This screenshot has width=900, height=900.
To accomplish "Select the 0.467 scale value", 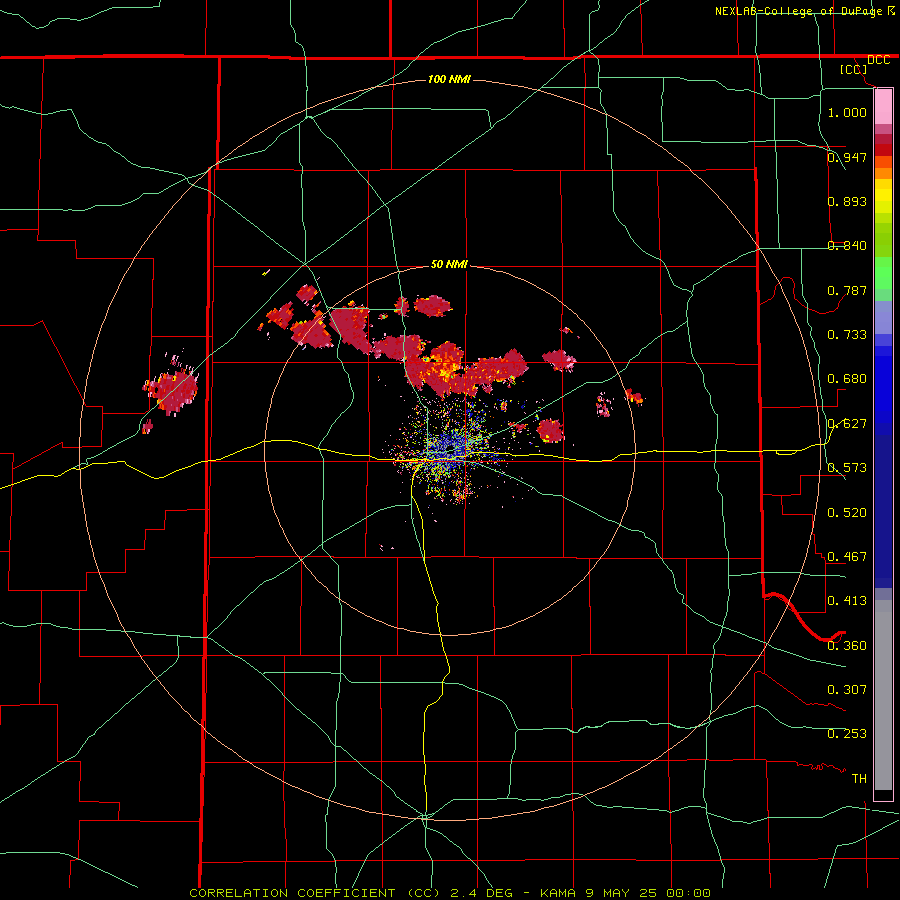I will click(x=847, y=557).
